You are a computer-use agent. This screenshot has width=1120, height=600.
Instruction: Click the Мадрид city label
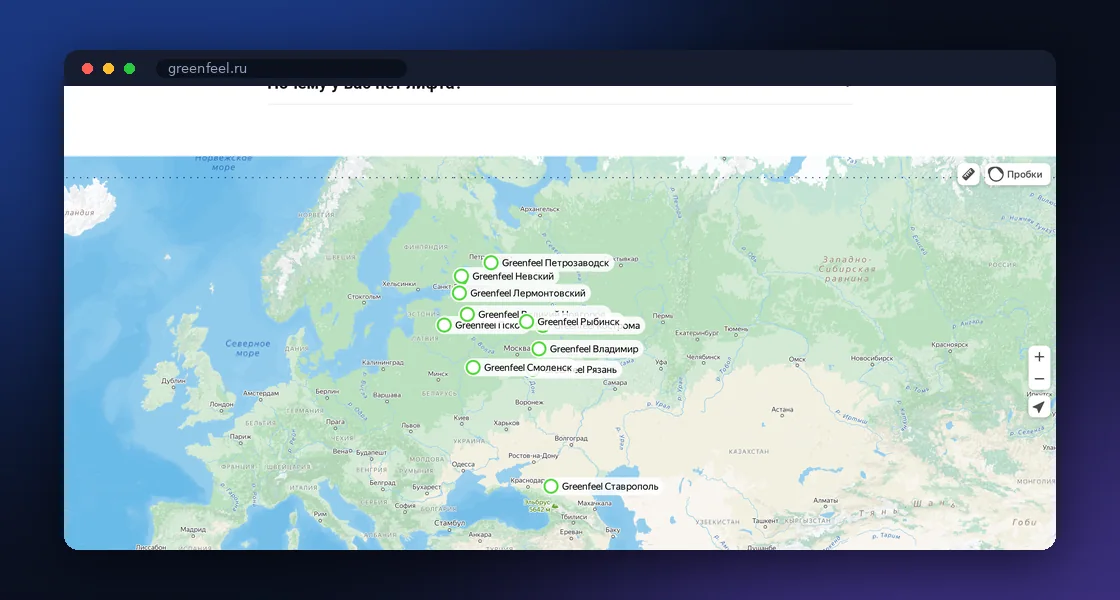[193, 531]
